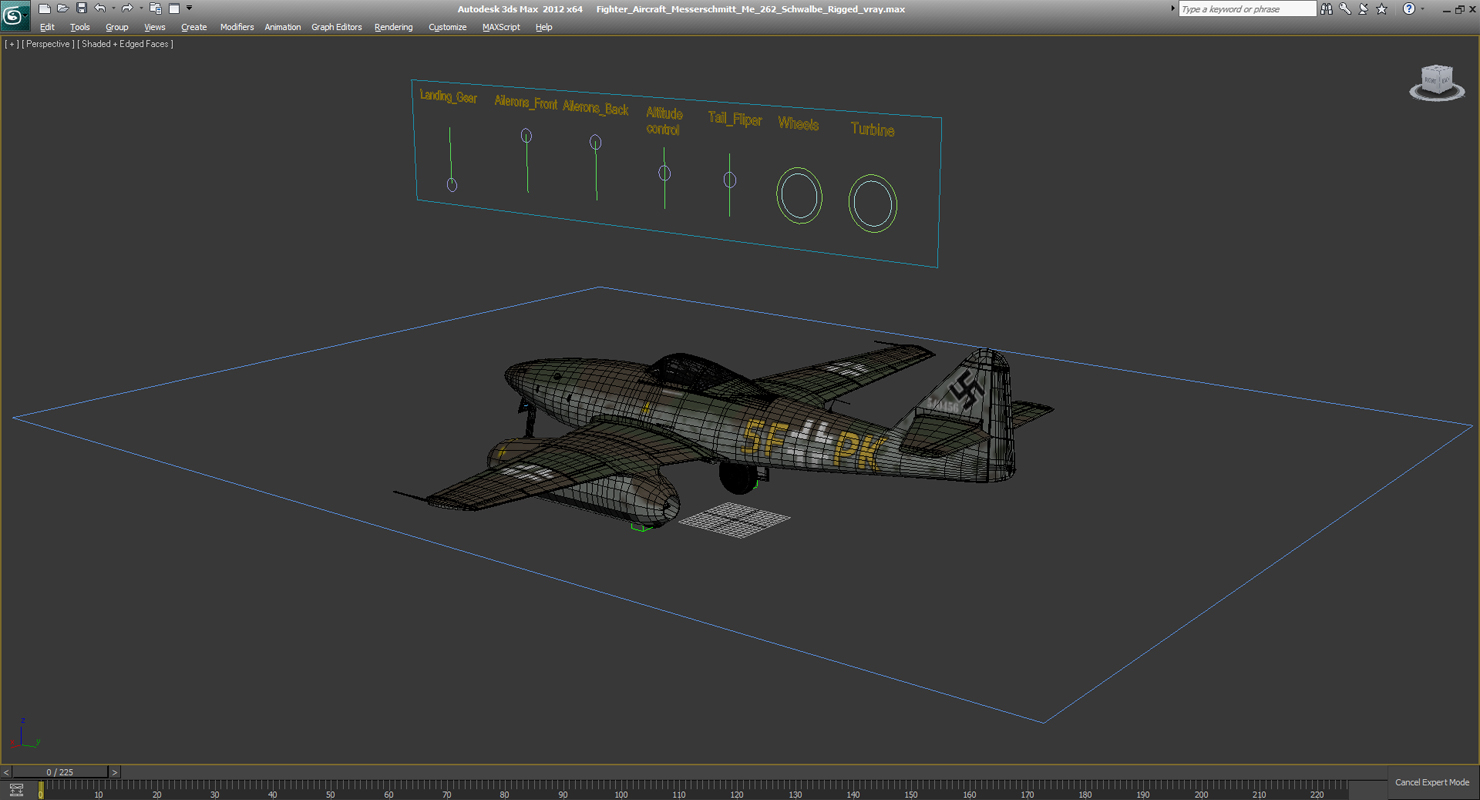Click the Tail_Fliper label text

735,119
